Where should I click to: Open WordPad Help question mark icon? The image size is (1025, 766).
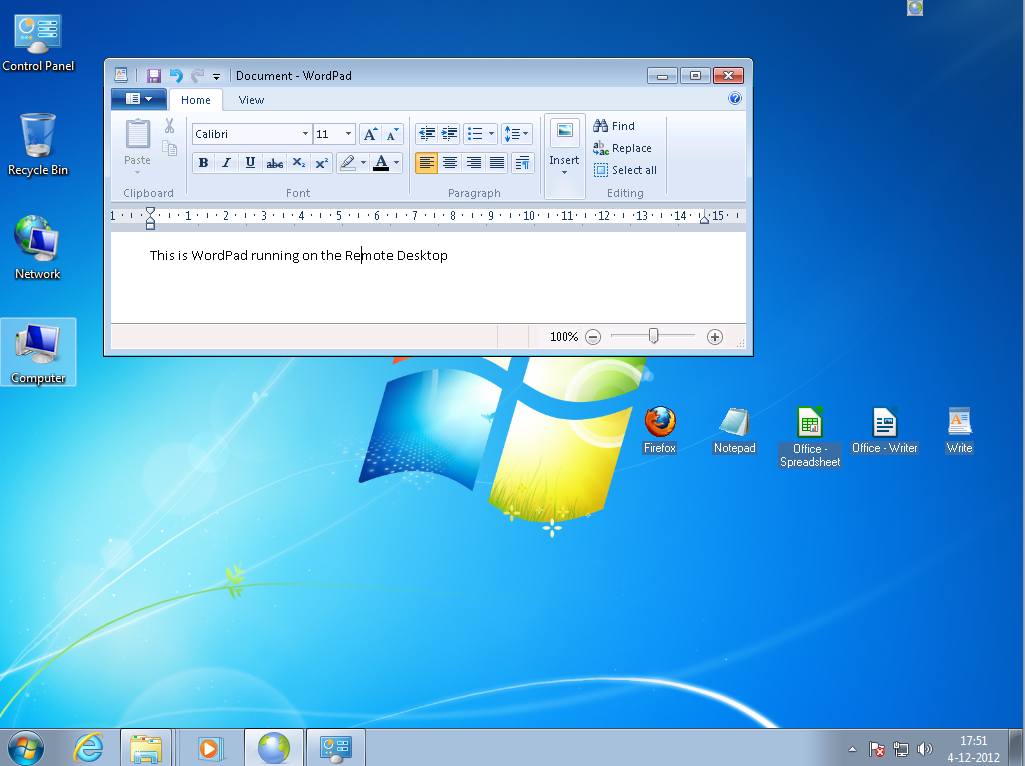735,99
